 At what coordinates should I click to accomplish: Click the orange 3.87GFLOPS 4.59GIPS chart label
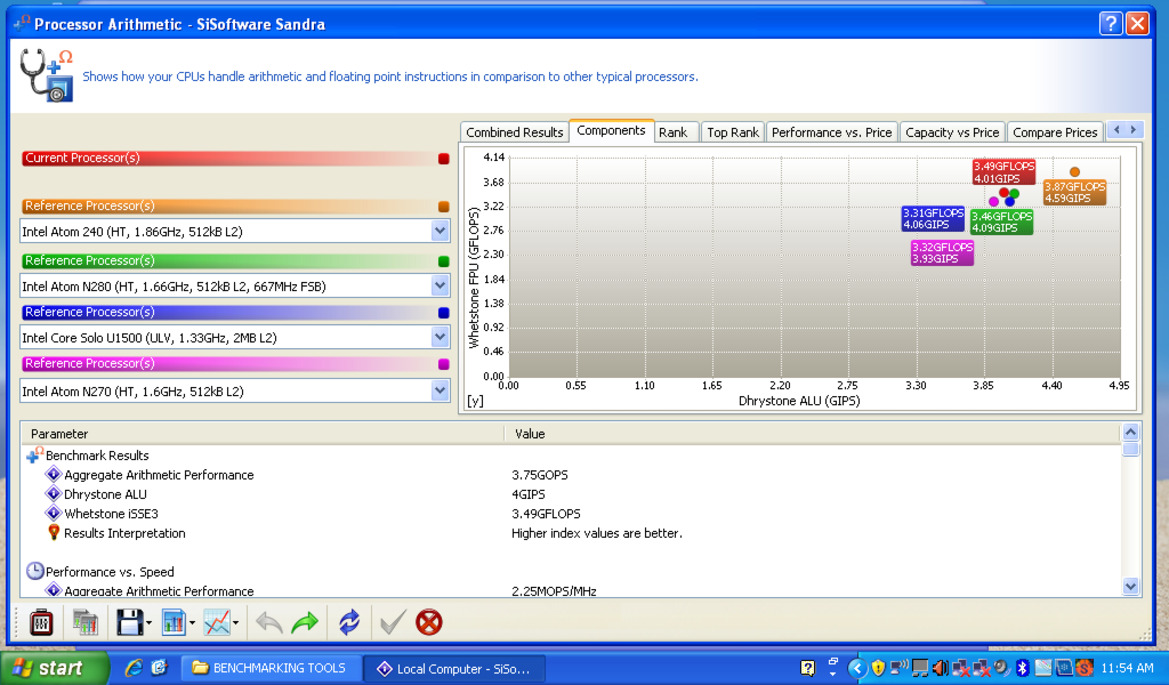[1074, 192]
